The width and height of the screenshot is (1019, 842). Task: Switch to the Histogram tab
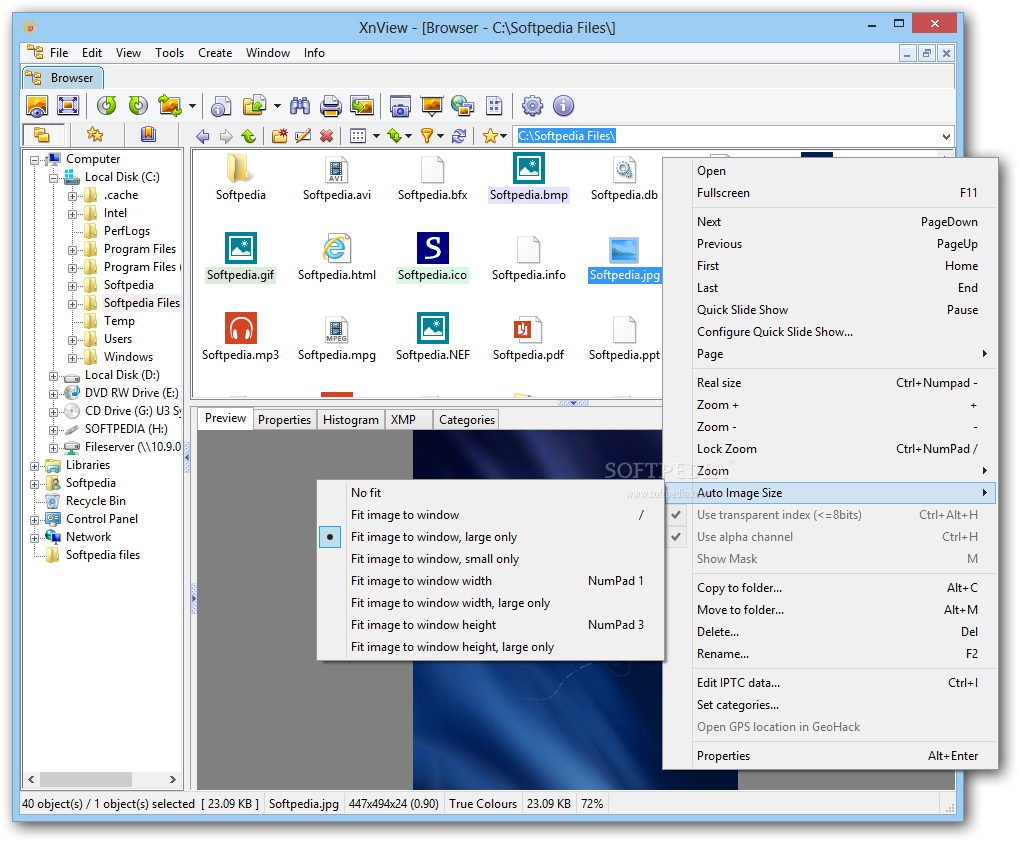point(351,420)
